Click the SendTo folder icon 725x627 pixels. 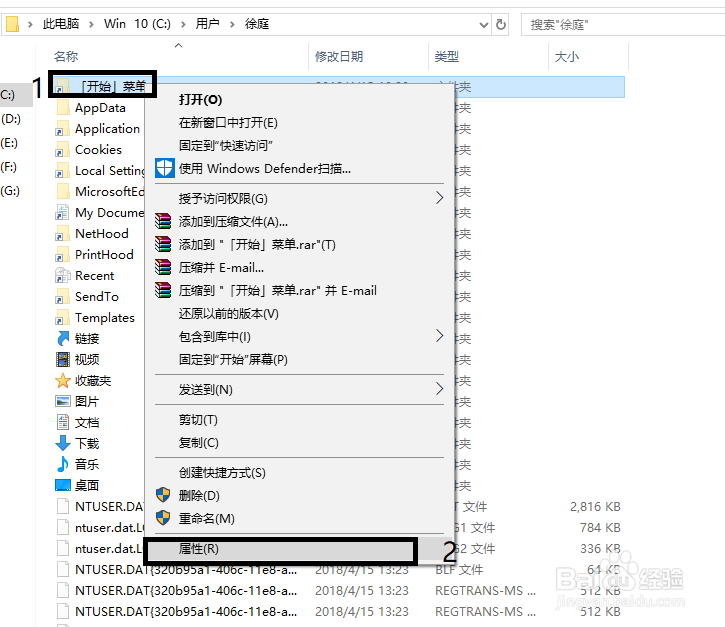[62, 296]
